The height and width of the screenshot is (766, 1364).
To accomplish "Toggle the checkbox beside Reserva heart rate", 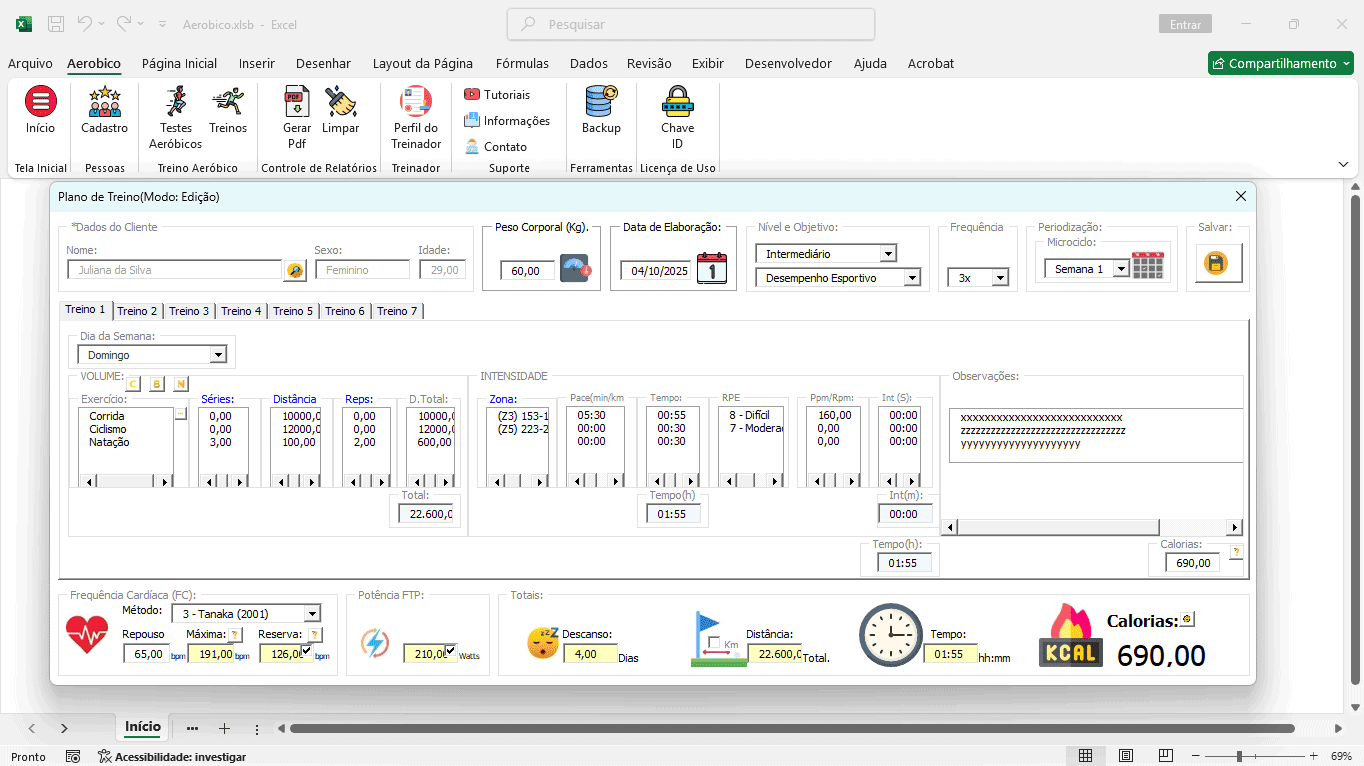I will [306, 651].
